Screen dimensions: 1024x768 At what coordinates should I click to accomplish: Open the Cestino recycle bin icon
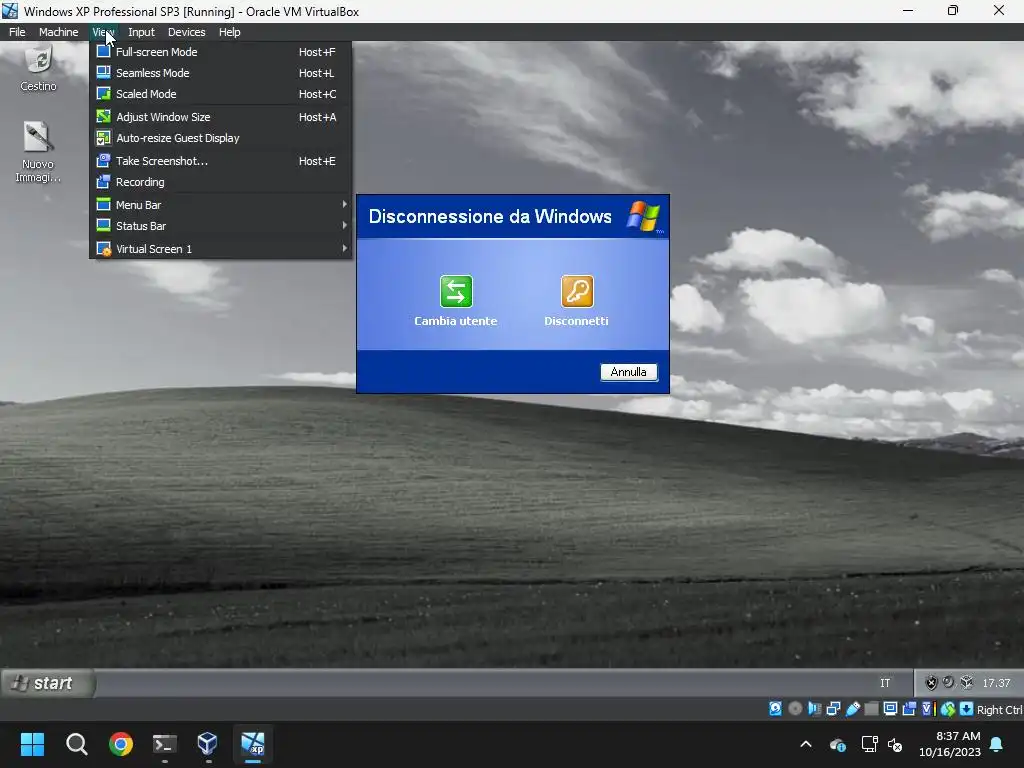[x=39, y=68]
